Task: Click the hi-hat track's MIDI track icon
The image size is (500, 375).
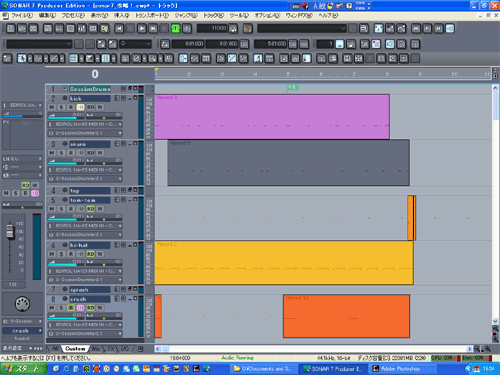Action: (65, 245)
